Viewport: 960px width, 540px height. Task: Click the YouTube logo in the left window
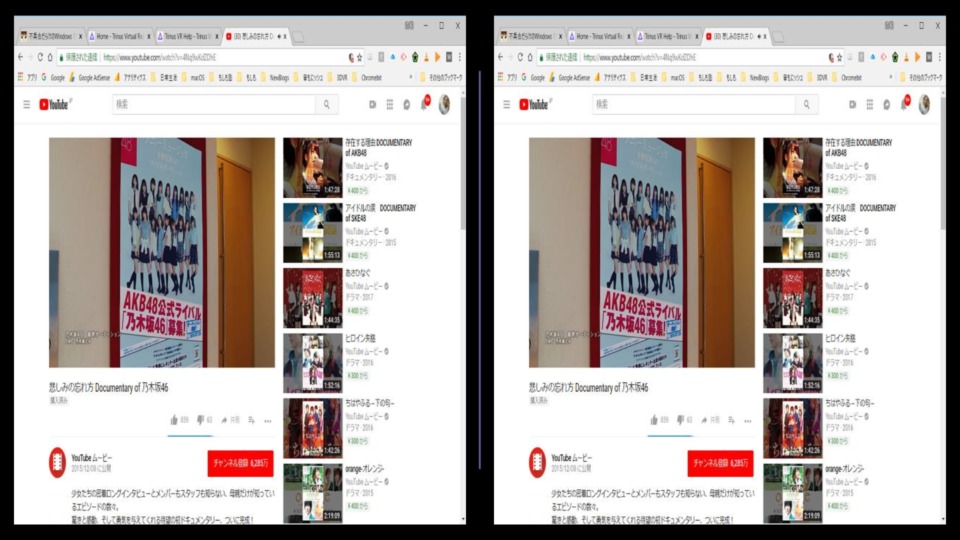coord(54,105)
